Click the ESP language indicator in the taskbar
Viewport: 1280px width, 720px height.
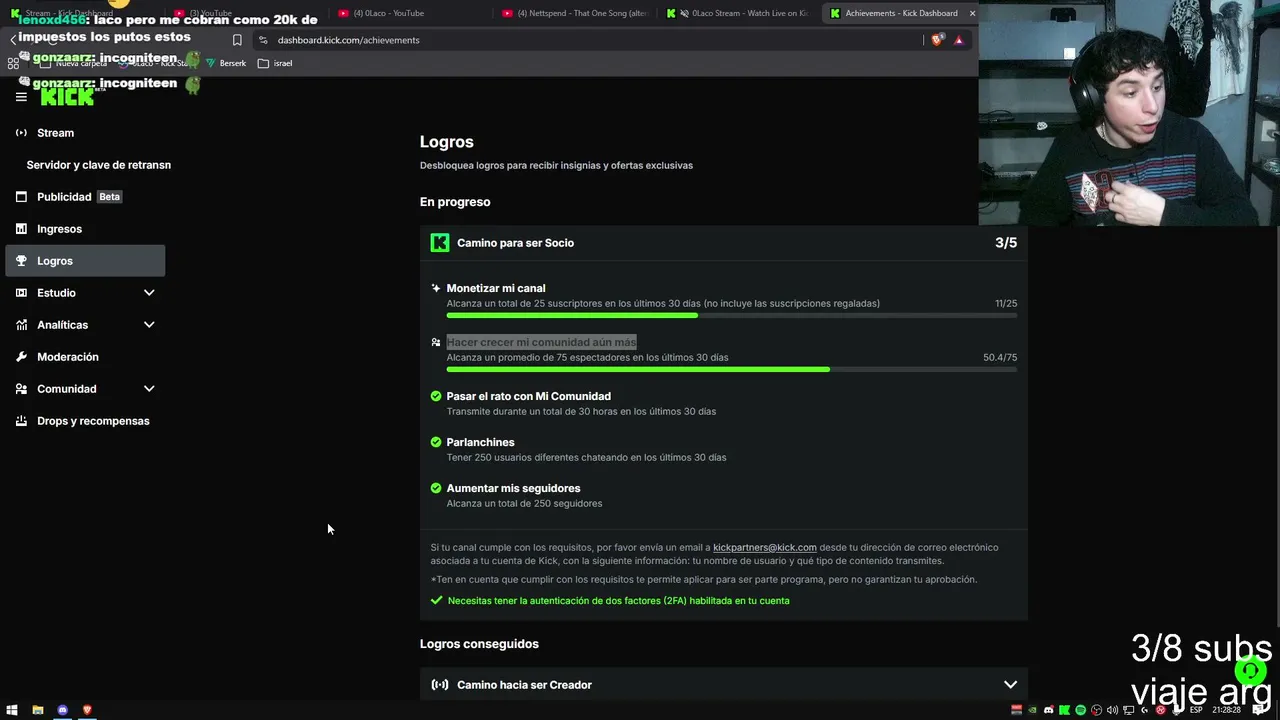(1196, 710)
